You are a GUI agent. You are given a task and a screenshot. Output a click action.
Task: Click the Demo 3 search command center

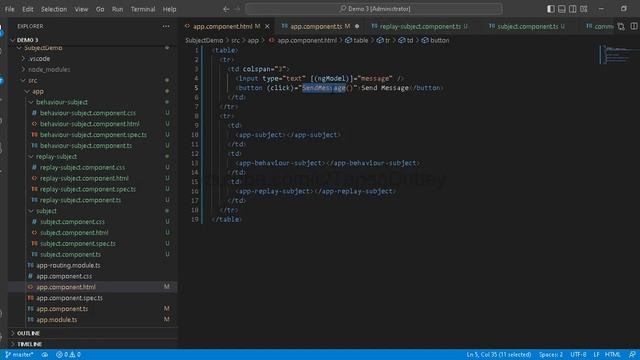tap(374, 9)
